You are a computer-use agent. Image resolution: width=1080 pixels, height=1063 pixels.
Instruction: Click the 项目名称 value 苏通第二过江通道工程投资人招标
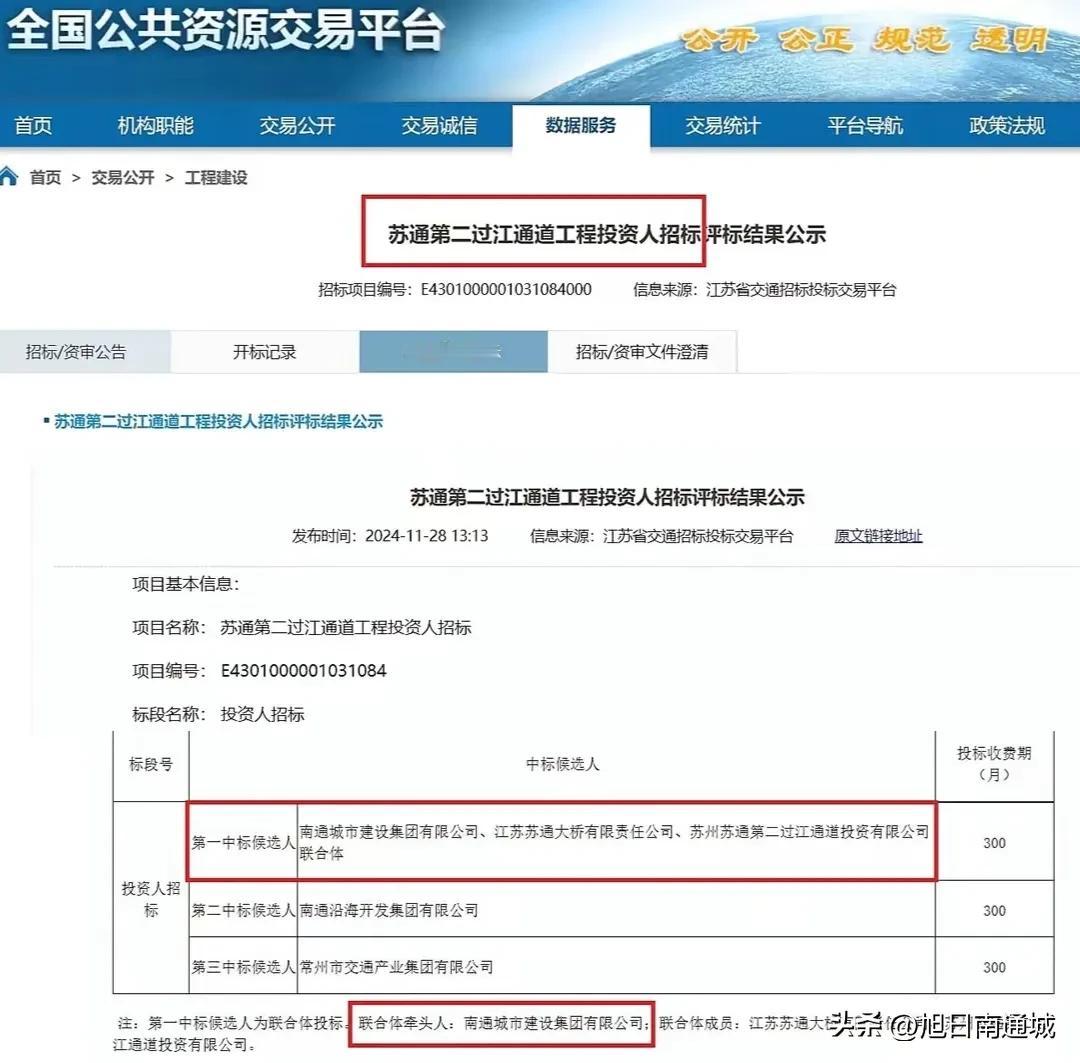[346, 628]
